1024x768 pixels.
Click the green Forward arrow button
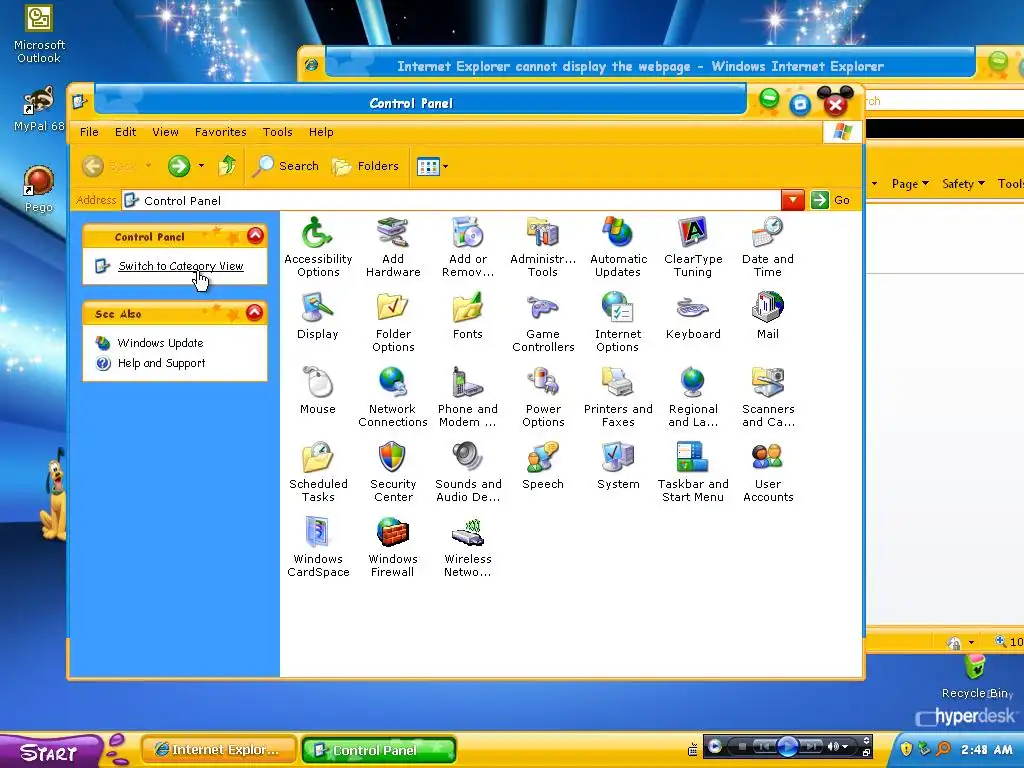(178, 166)
